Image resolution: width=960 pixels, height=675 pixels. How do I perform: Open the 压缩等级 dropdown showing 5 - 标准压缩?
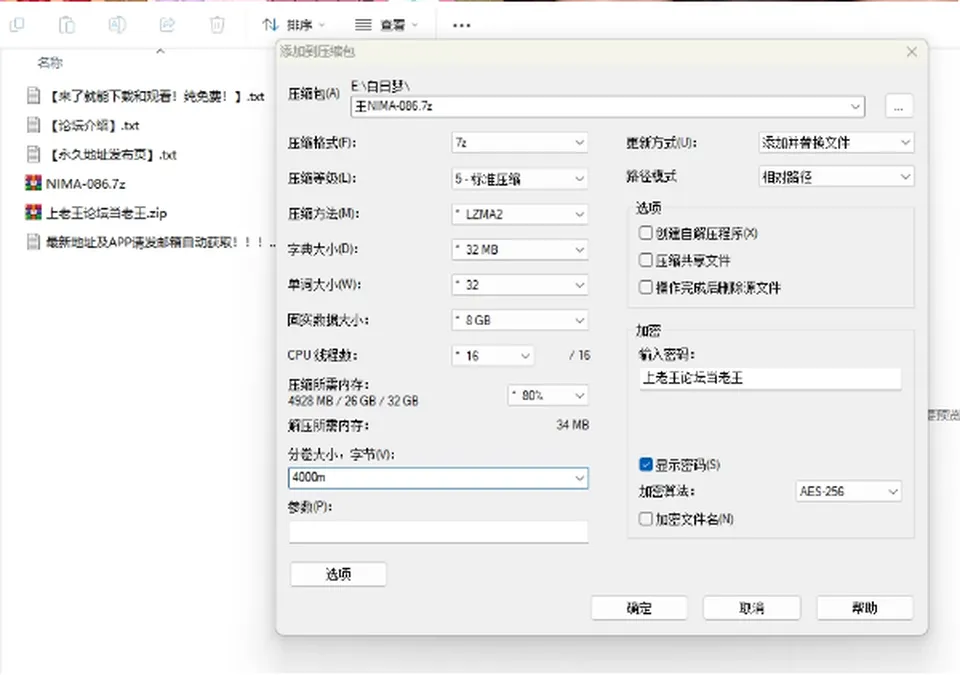click(520, 178)
